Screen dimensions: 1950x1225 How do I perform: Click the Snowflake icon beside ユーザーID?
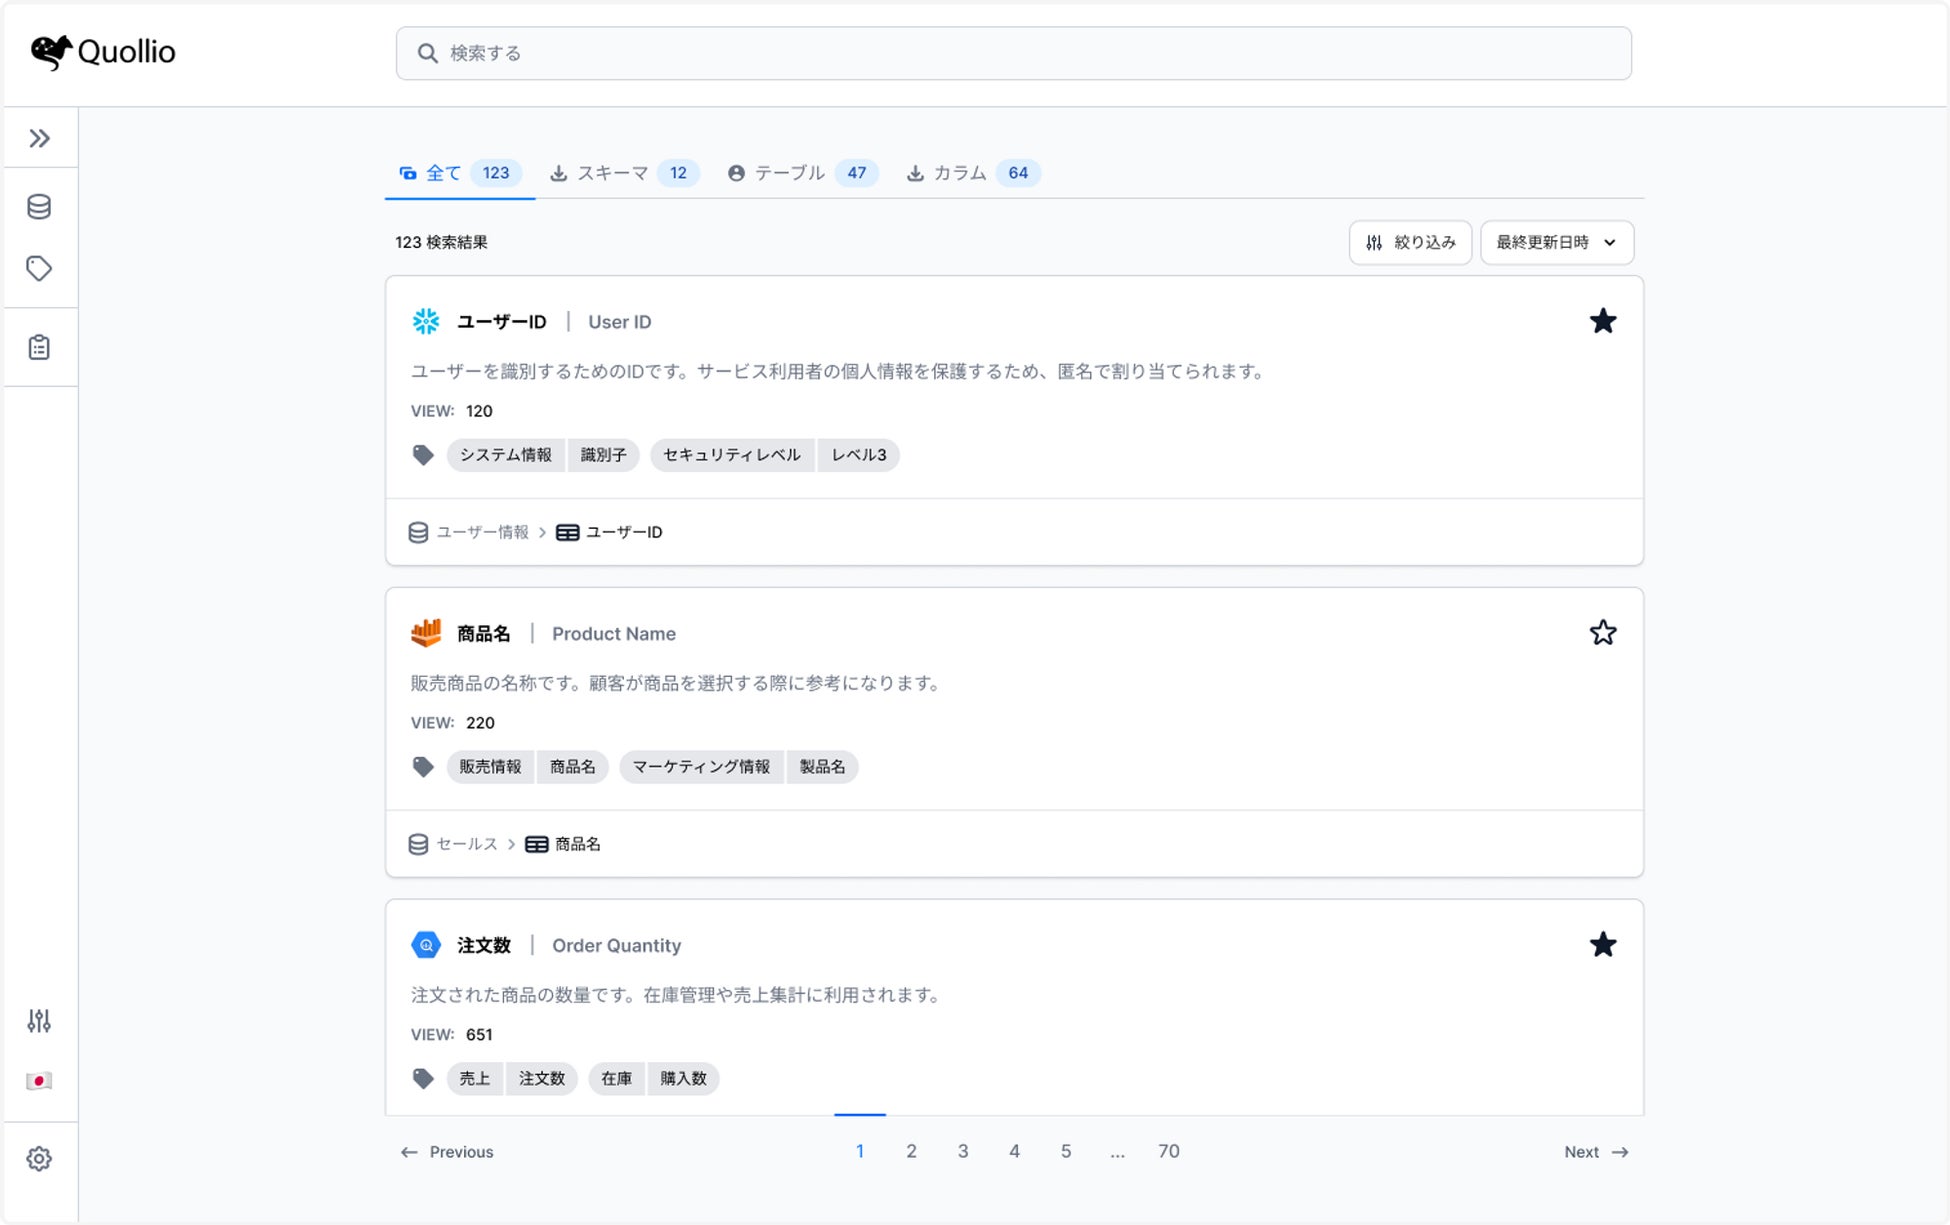426,321
